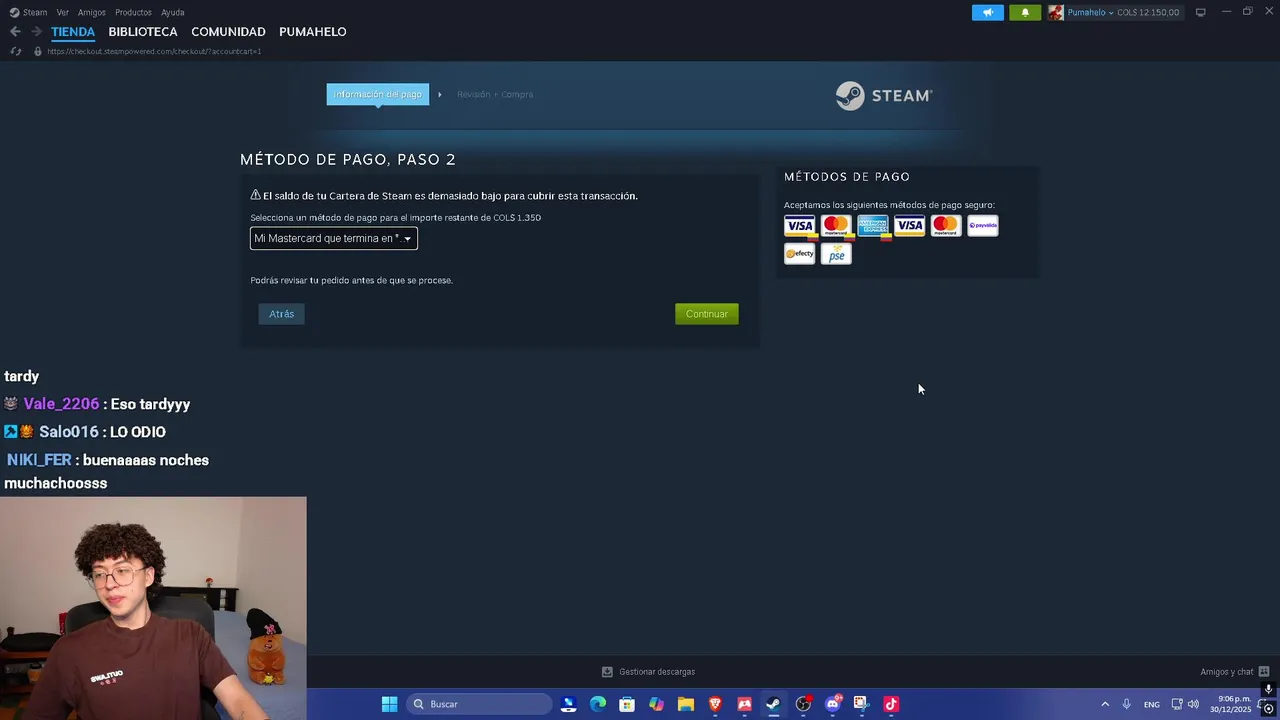Enter Big Picture mode monitor icon
The width and height of the screenshot is (1280, 720).
[1201, 12]
